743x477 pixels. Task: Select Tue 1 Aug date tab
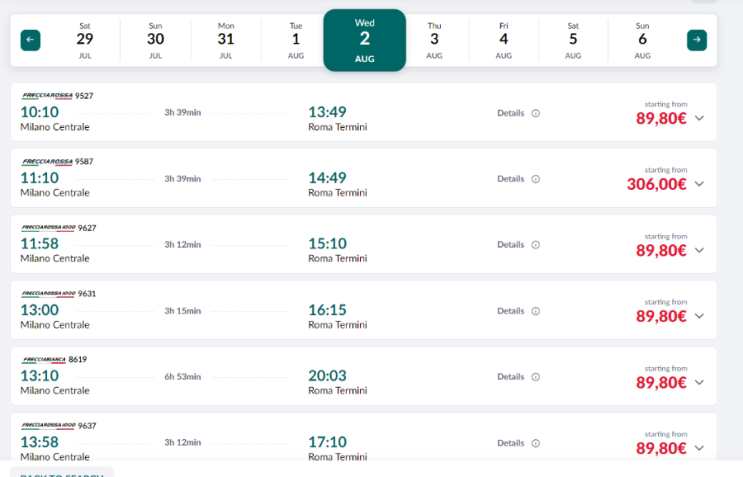pyautogui.click(x=295, y=40)
